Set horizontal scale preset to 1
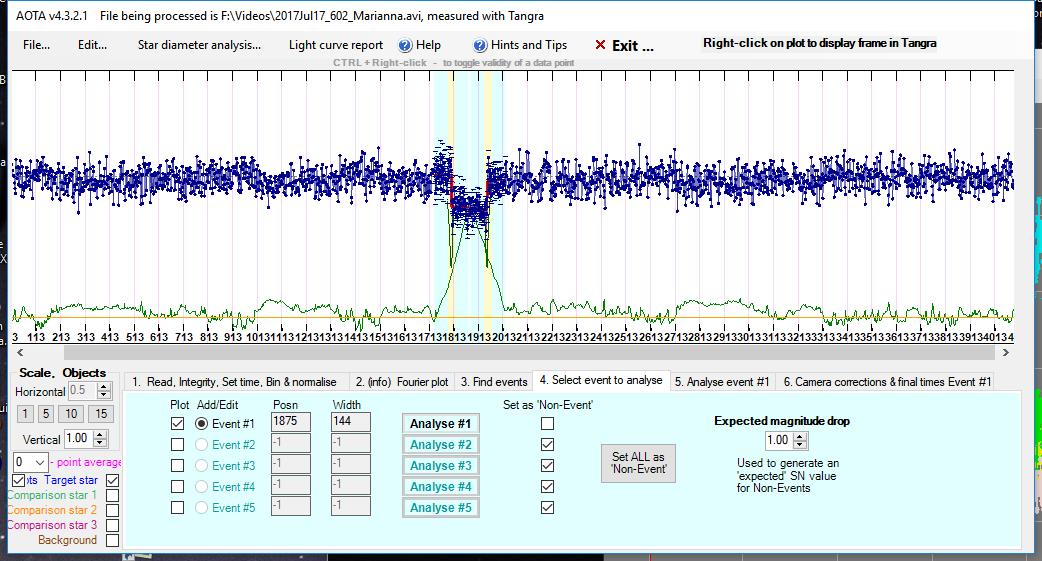The image size is (1042, 561). 25,414
